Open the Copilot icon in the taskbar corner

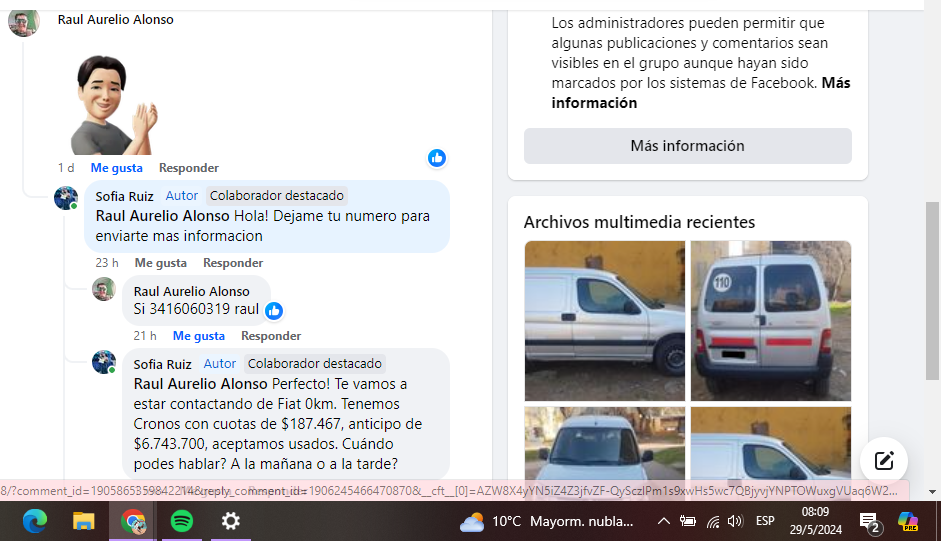908,521
